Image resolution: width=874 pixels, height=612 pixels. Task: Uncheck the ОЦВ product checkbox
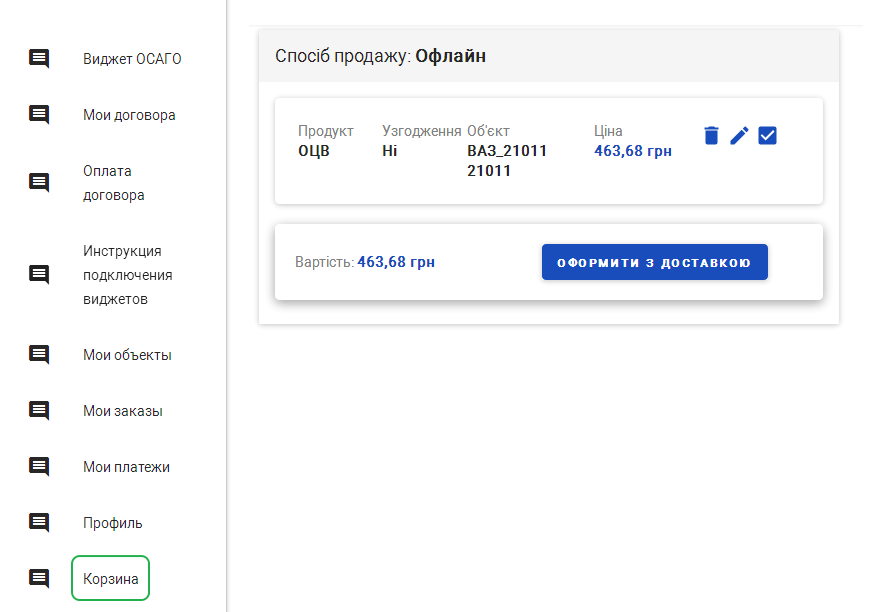click(x=767, y=136)
